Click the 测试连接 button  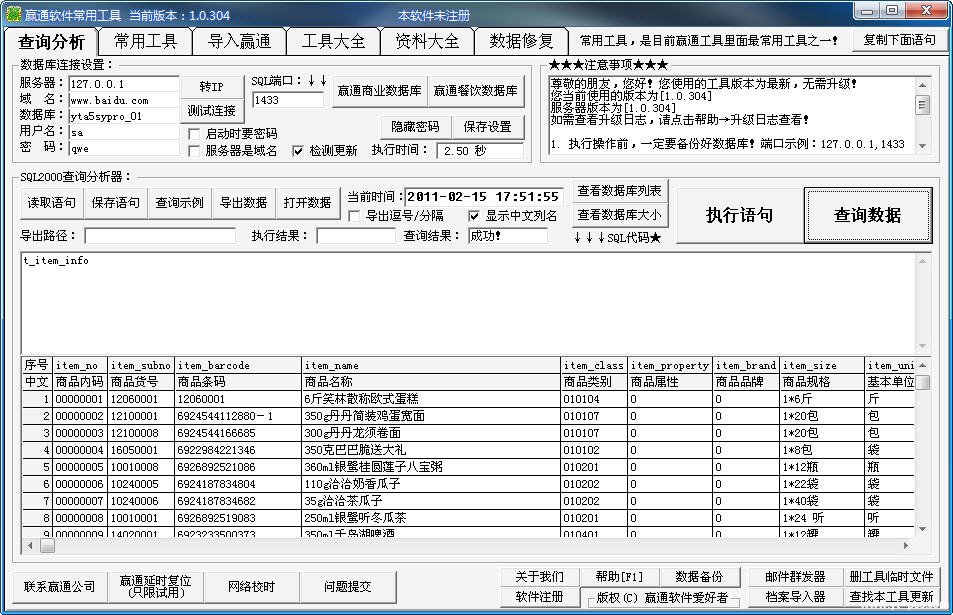click(x=212, y=111)
